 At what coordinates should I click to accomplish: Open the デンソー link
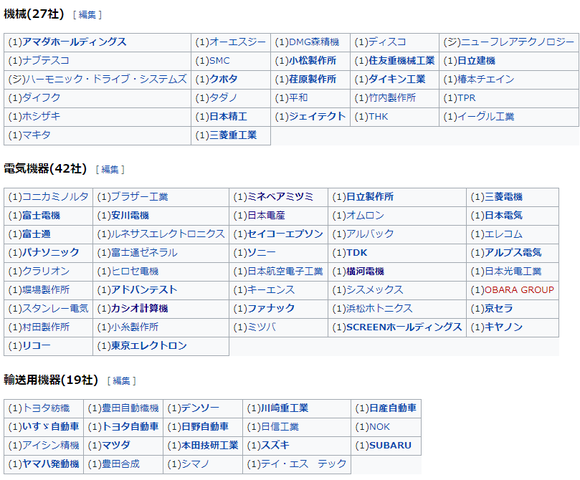click(200, 408)
